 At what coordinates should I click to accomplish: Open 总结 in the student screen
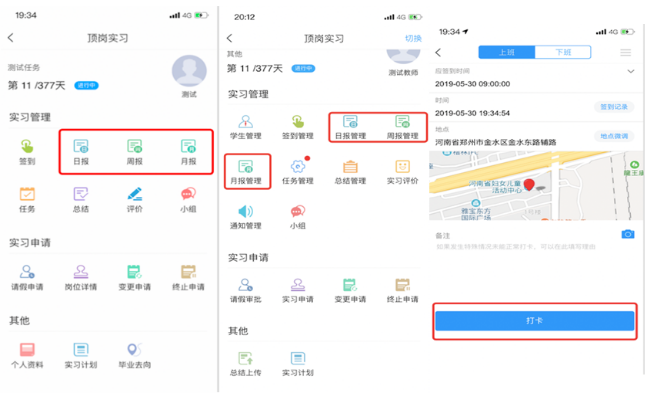point(81,200)
